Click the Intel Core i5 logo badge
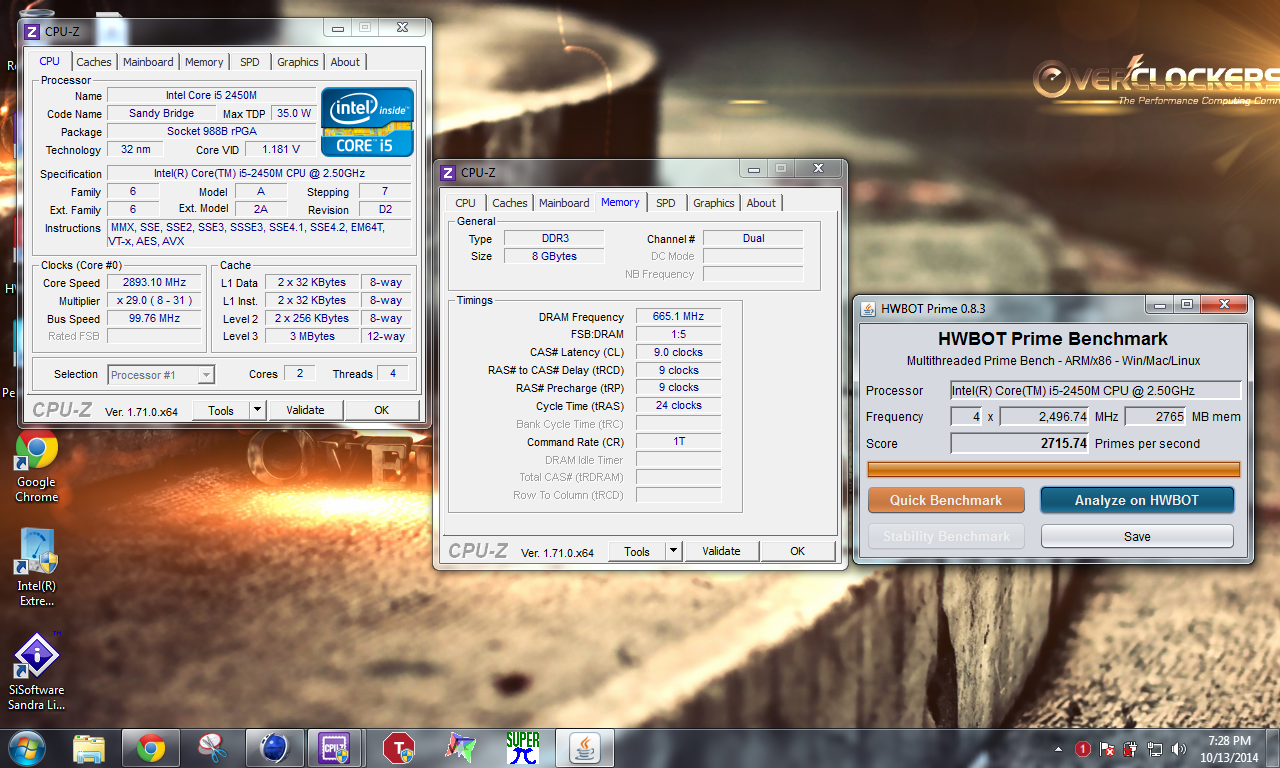This screenshot has height=768, width=1280. point(367,122)
